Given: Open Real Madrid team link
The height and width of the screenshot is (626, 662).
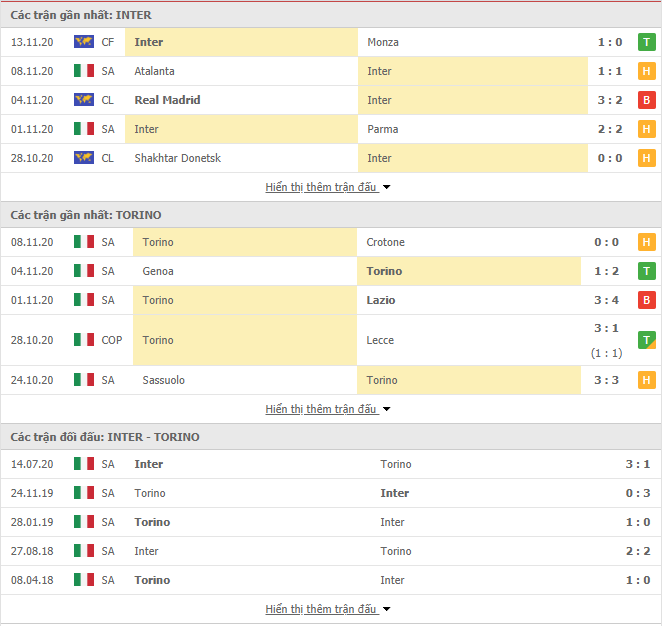Looking at the screenshot, I should (167, 100).
